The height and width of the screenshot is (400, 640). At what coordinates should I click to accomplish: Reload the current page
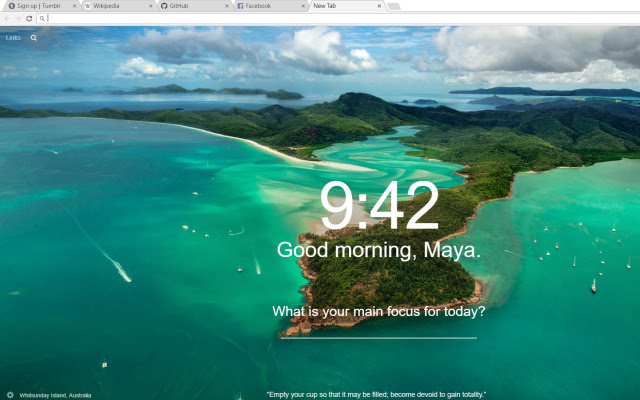[x=29, y=18]
